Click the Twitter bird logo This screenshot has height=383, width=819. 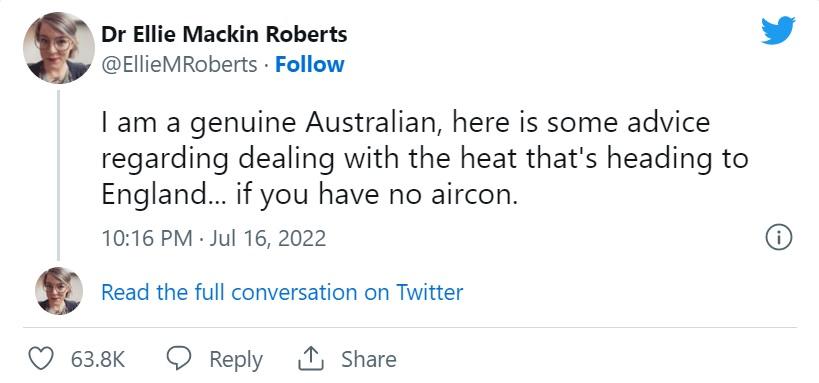[778, 30]
